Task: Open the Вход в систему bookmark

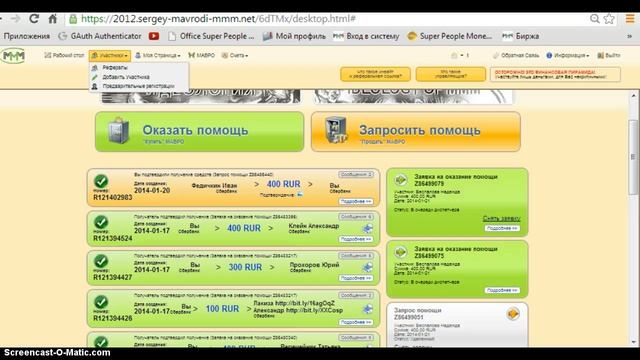Action: pos(366,36)
